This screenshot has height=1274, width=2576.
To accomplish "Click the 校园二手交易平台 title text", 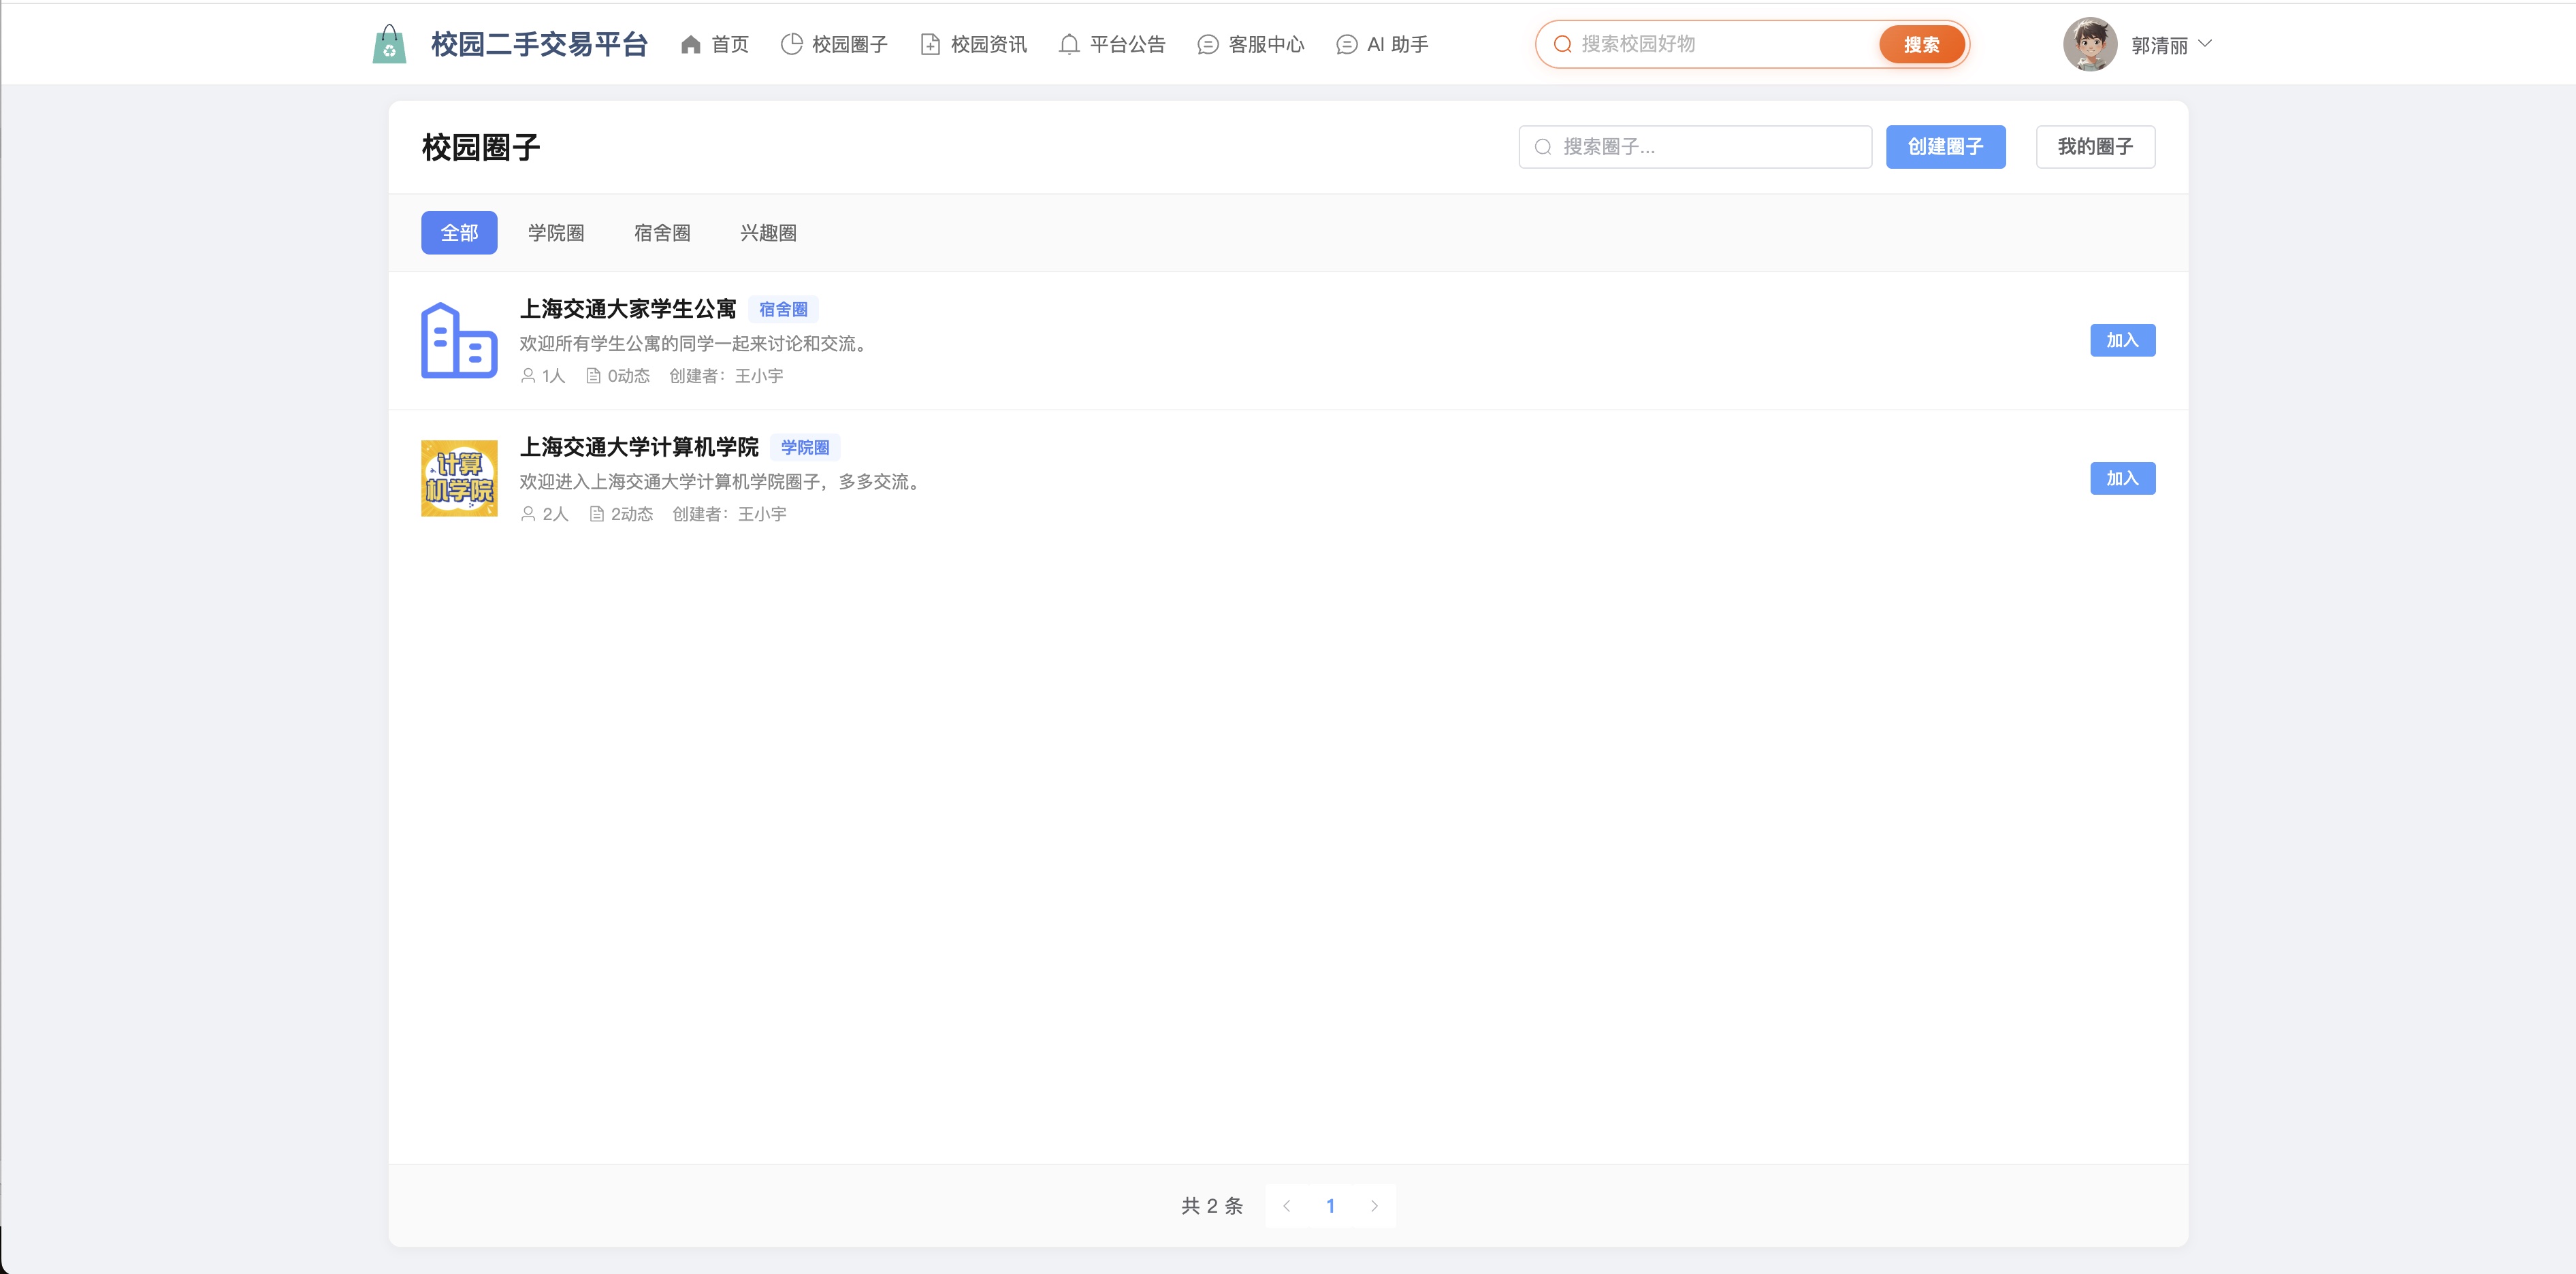I will [x=540, y=44].
